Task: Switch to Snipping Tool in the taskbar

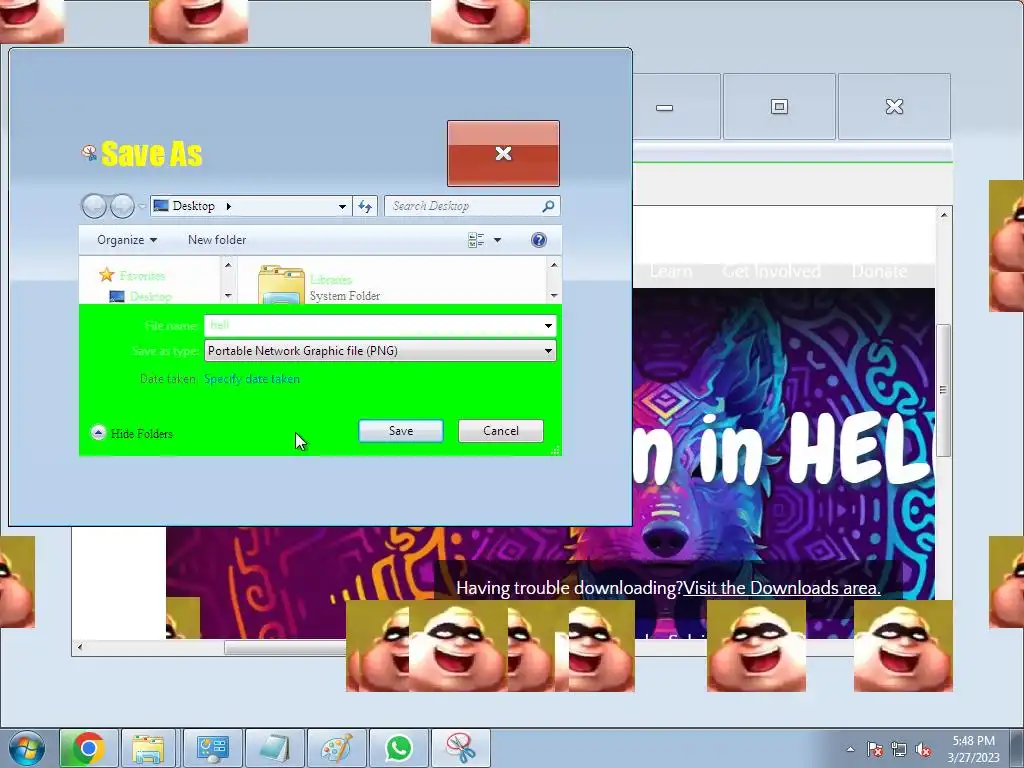Action: pos(460,748)
